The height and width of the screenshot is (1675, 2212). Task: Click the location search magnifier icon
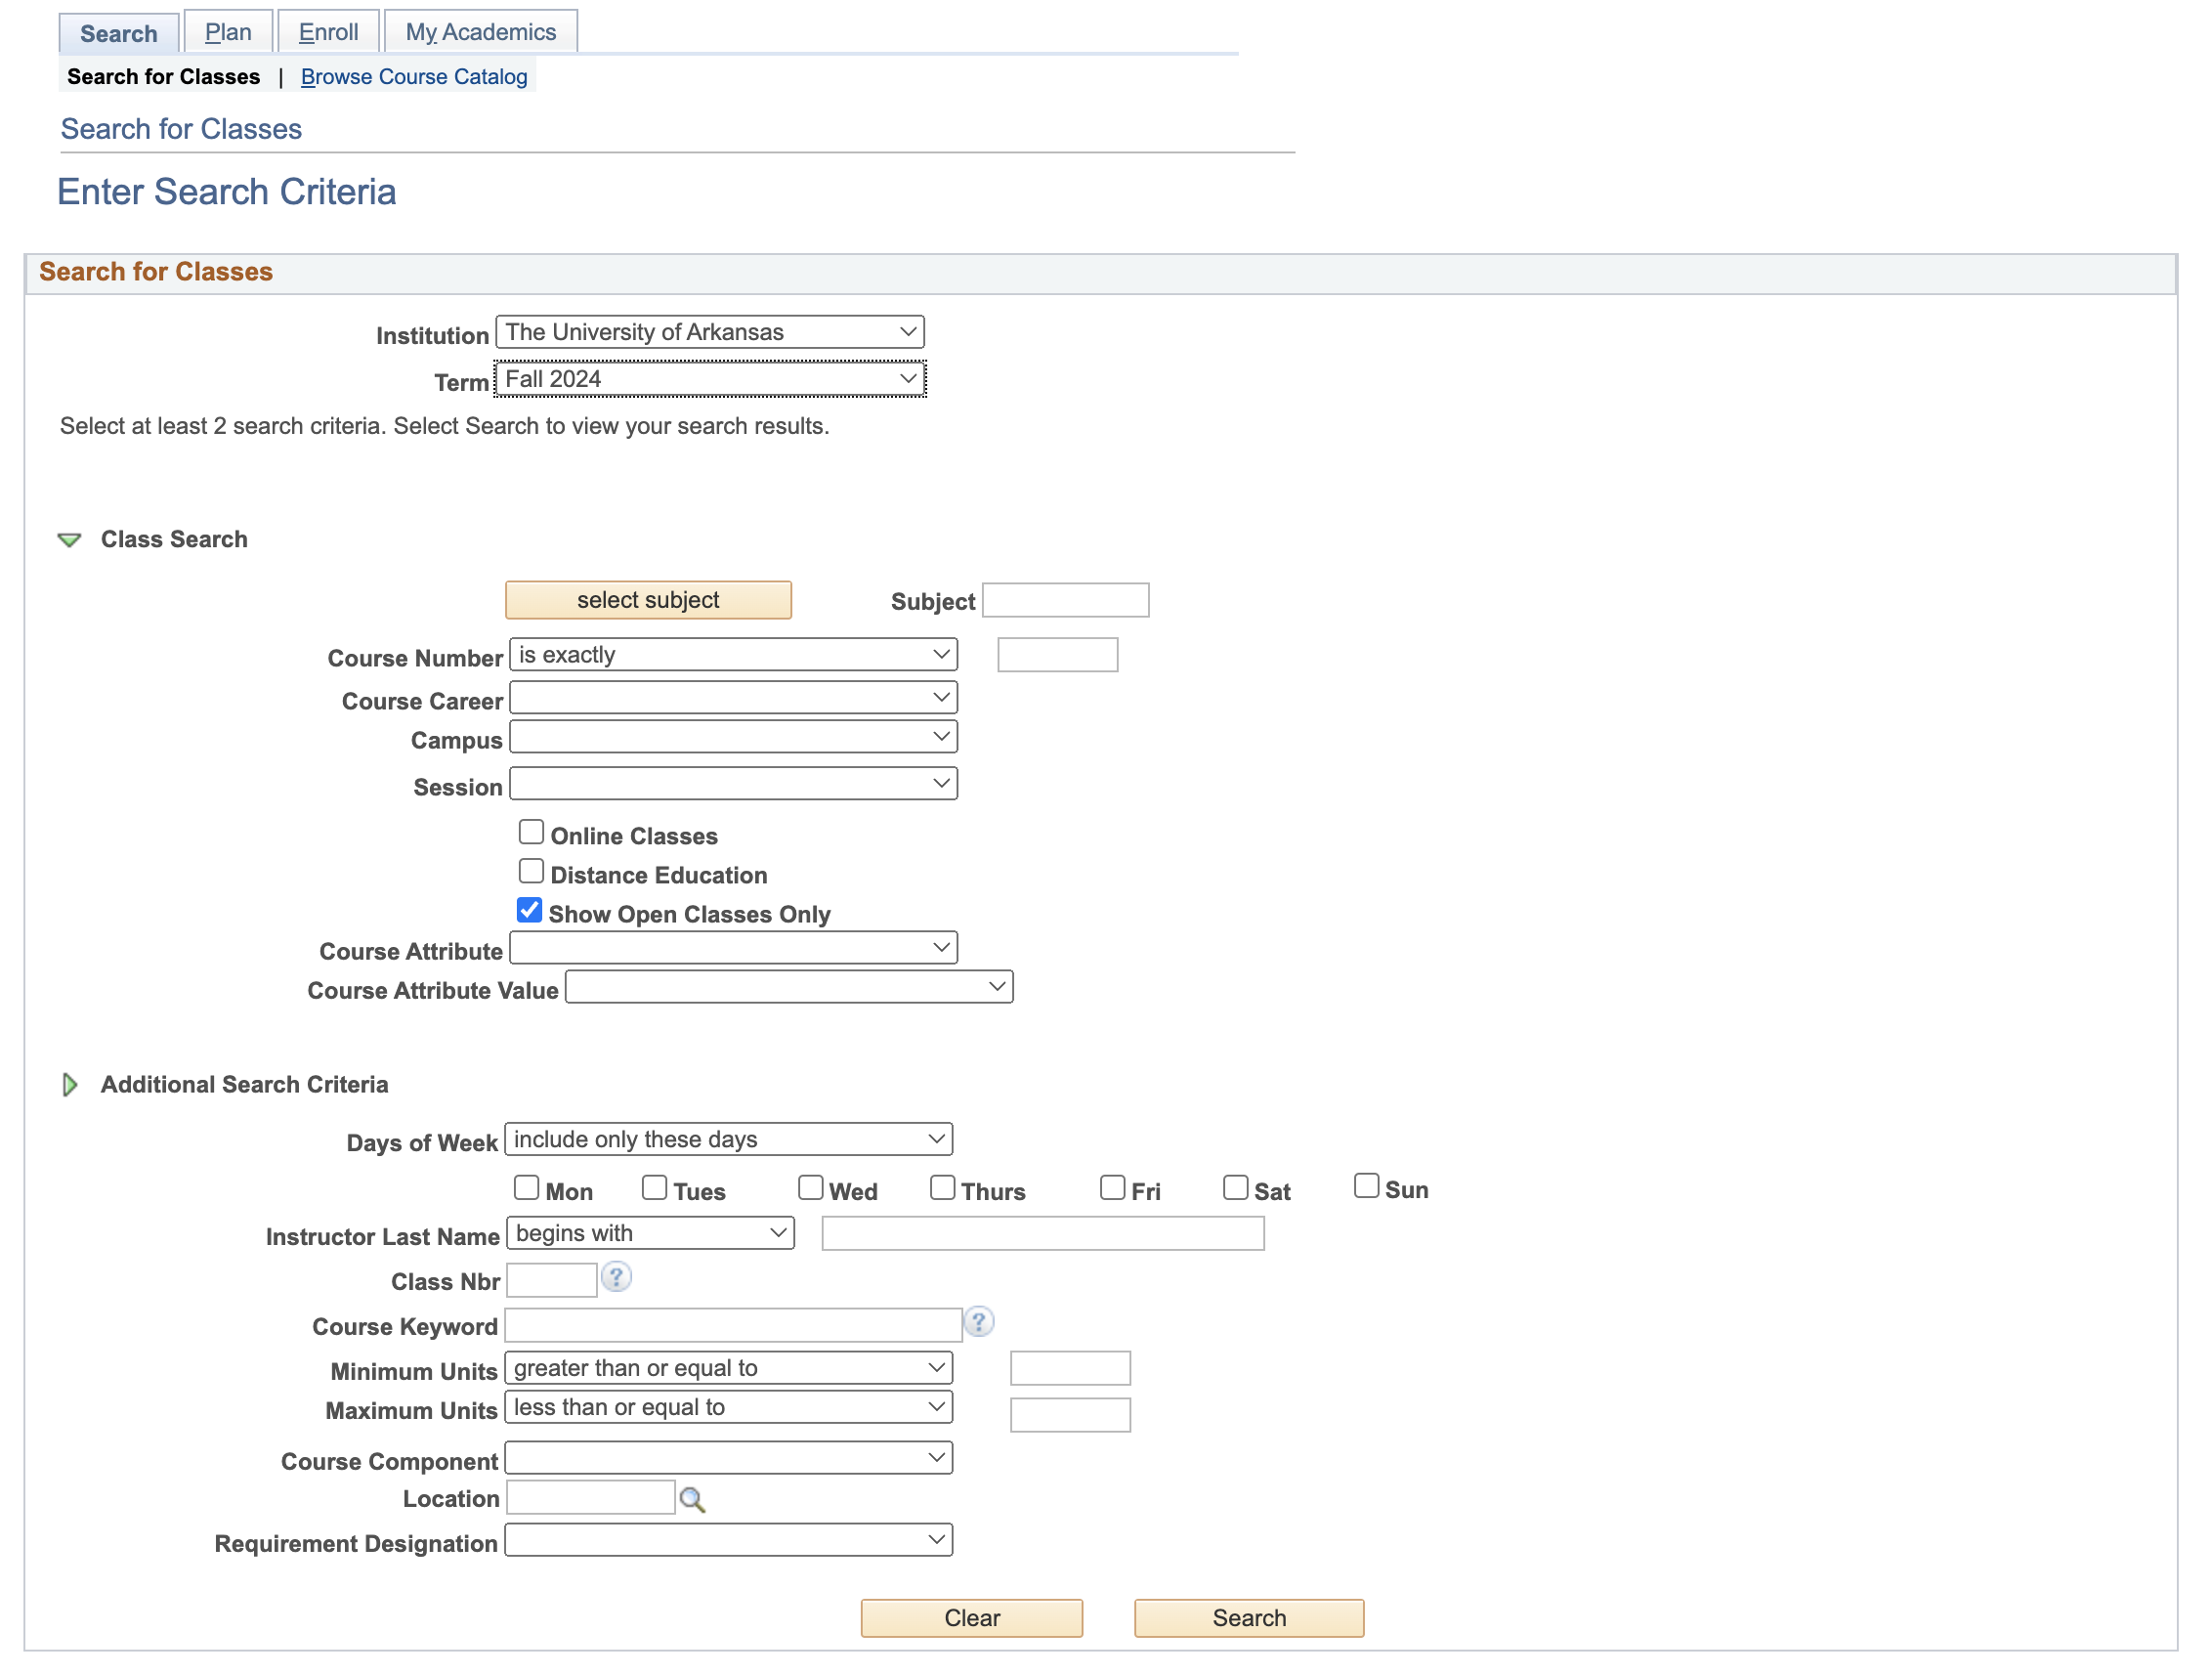pyautogui.click(x=695, y=1499)
